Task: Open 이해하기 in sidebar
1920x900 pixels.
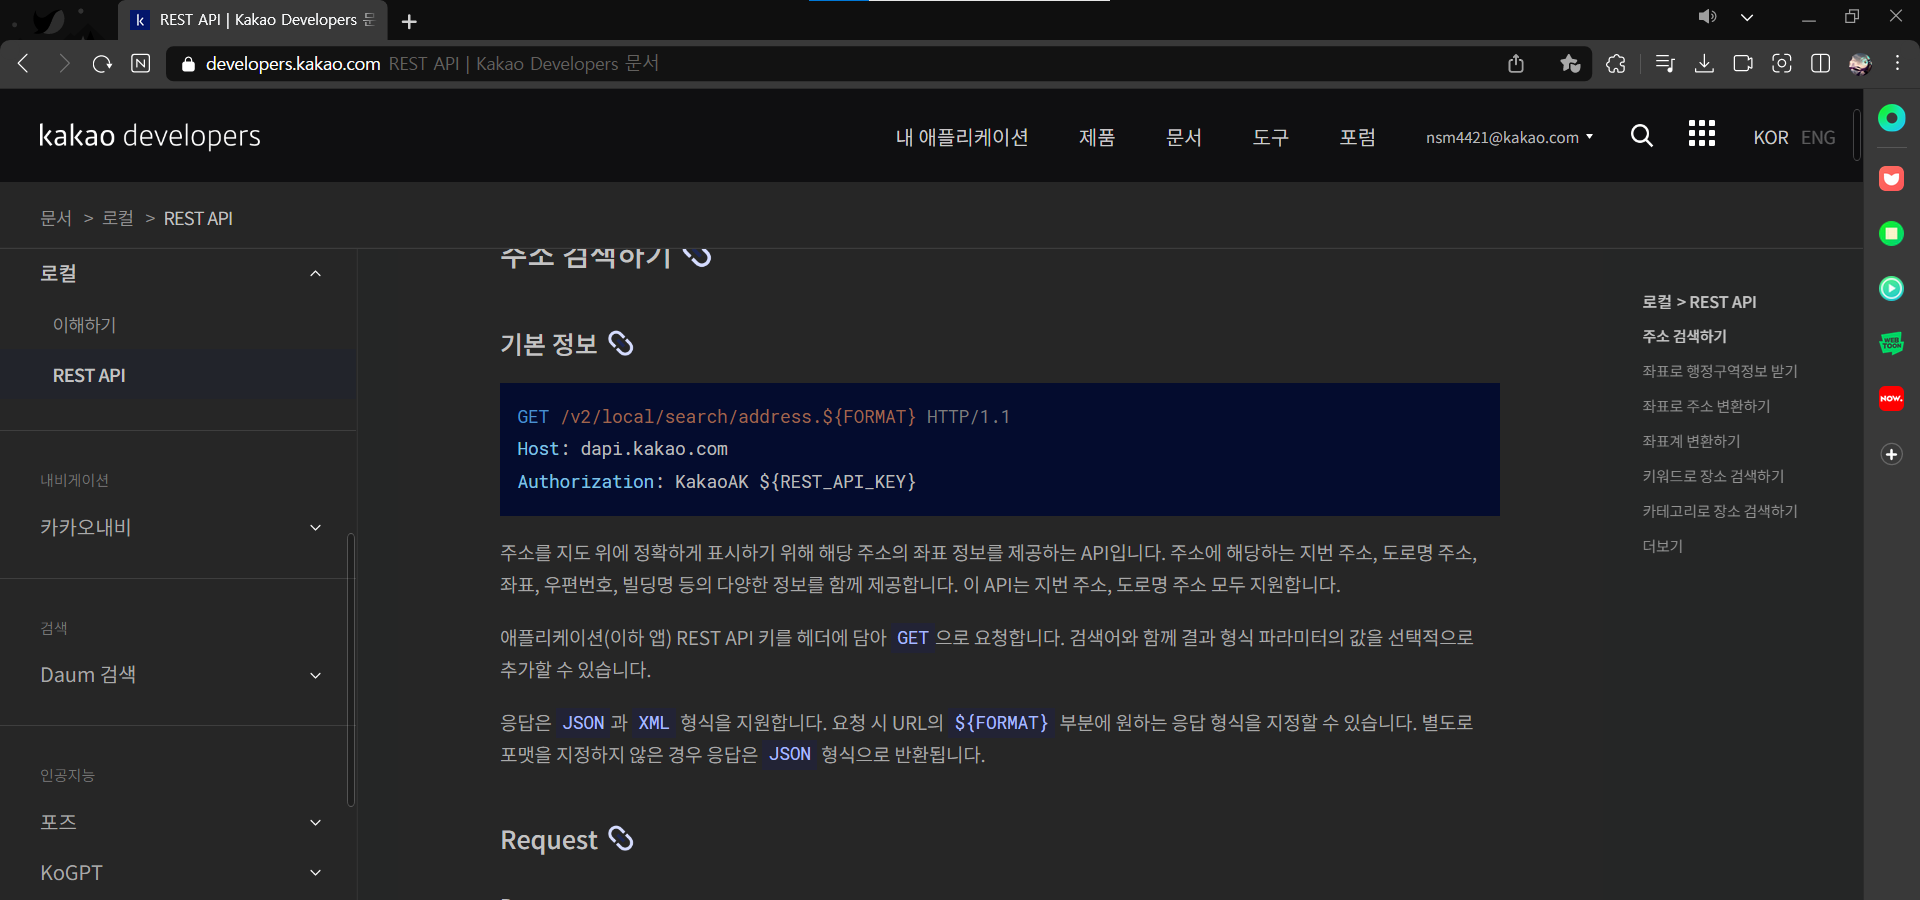Action: (85, 325)
